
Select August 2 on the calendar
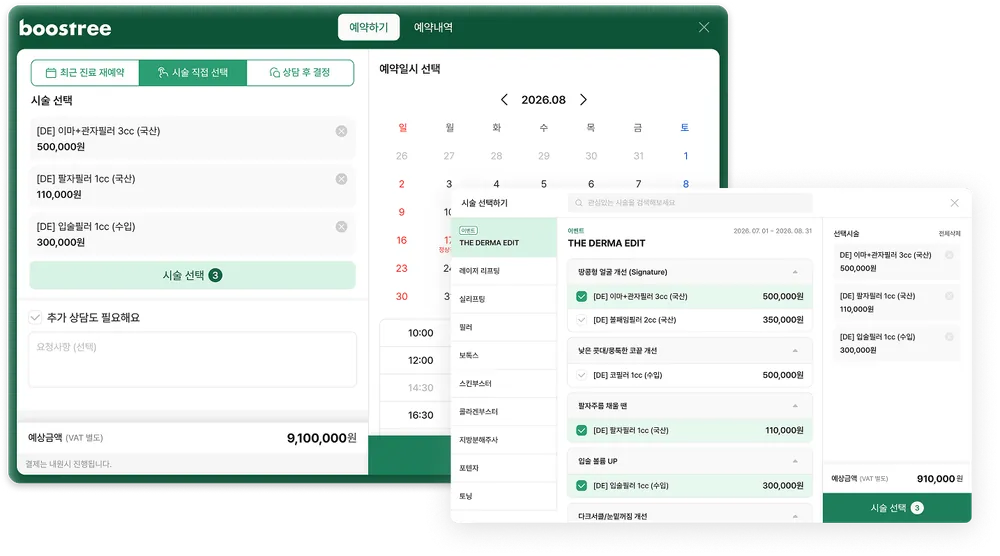click(x=401, y=184)
